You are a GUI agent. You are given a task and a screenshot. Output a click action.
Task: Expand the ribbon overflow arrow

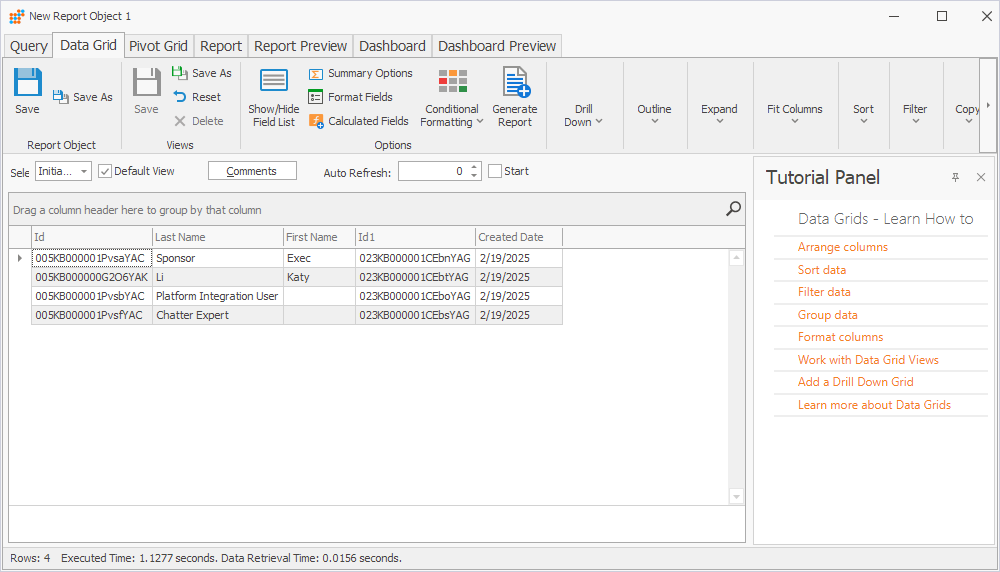pos(988,105)
